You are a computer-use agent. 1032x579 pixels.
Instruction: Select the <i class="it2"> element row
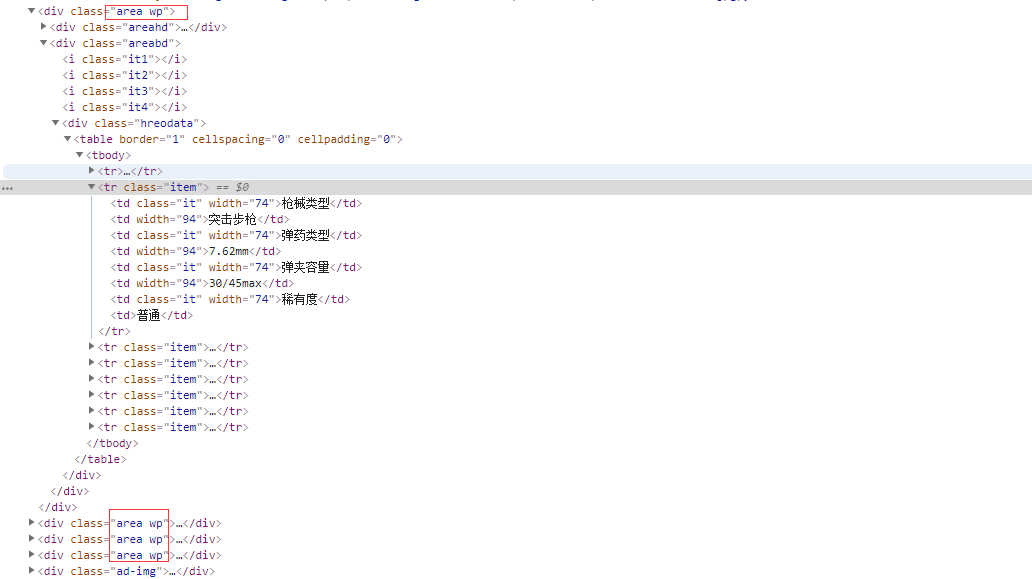(x=124, y=75)
